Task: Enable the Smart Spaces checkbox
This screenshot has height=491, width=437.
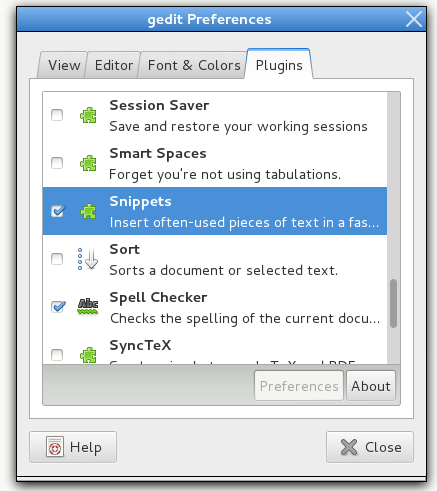Action: tap(57, 163)
